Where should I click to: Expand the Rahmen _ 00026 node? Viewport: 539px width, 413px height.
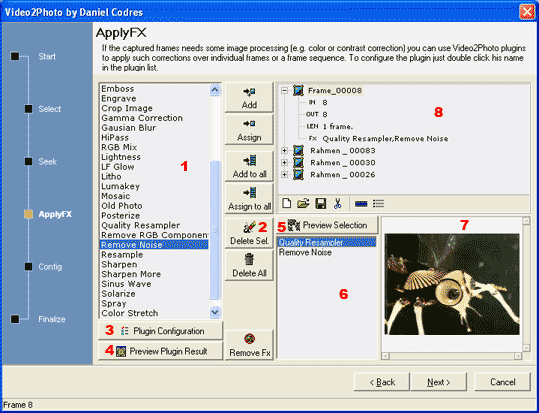coord(284,175)
